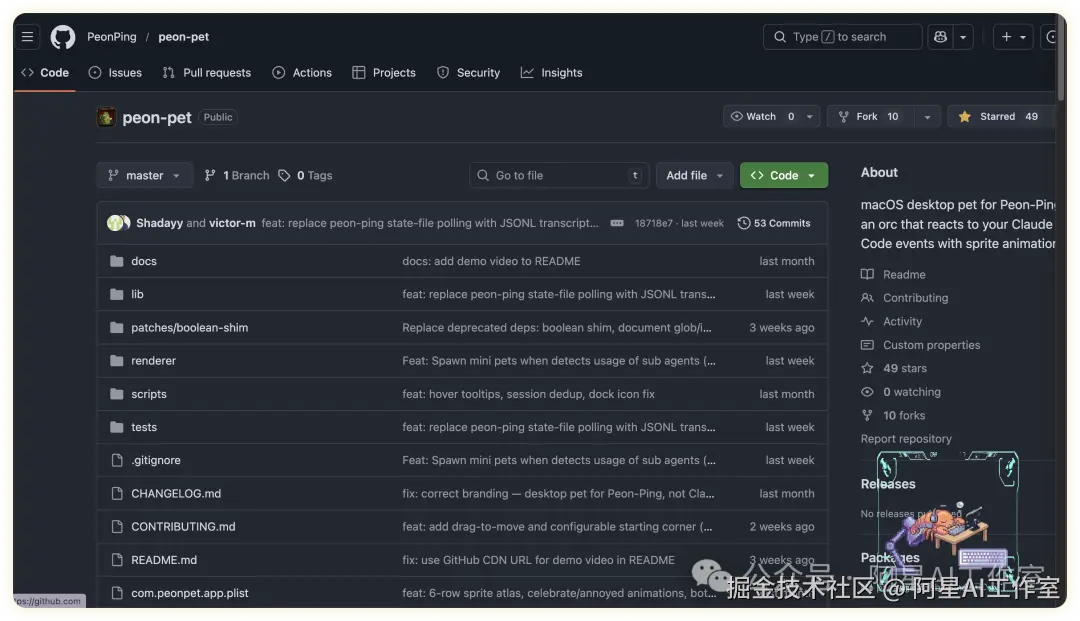
Task: Click the Watch button
Action: [x=762, y=116]
